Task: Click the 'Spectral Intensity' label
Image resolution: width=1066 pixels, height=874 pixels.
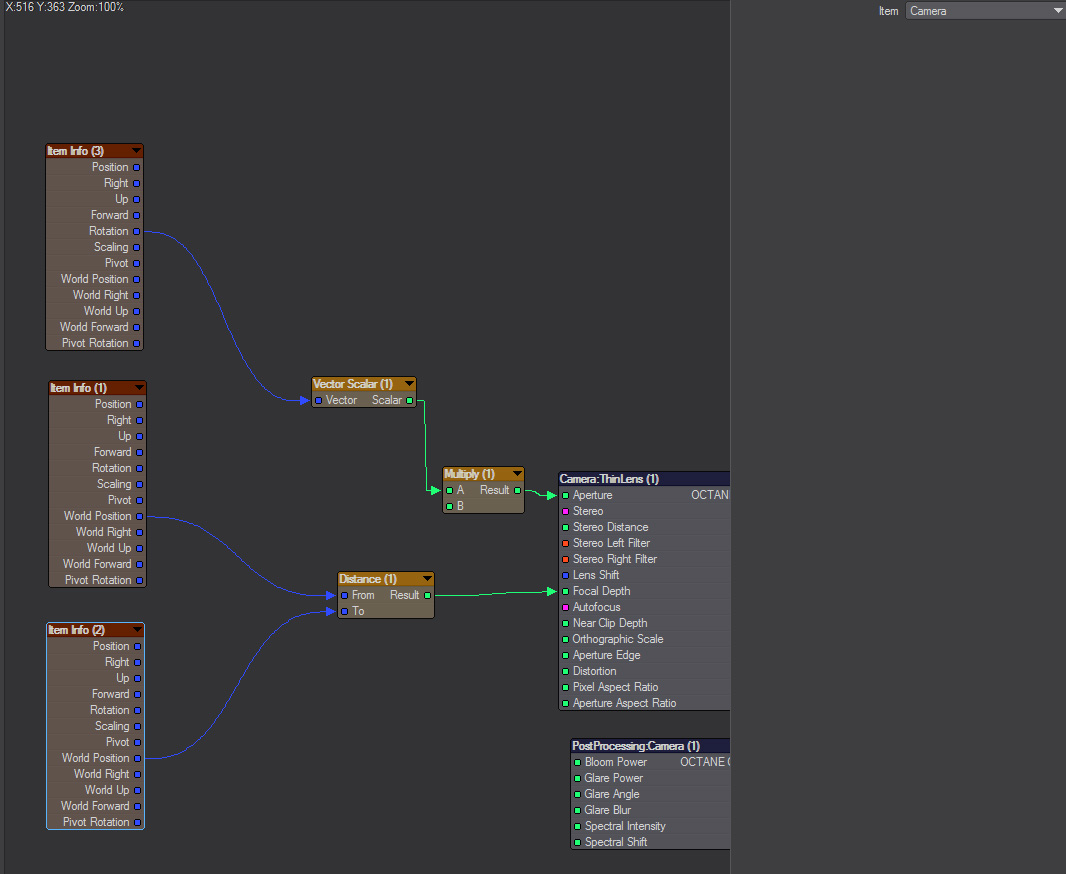Action: click(x=625, y=826)
